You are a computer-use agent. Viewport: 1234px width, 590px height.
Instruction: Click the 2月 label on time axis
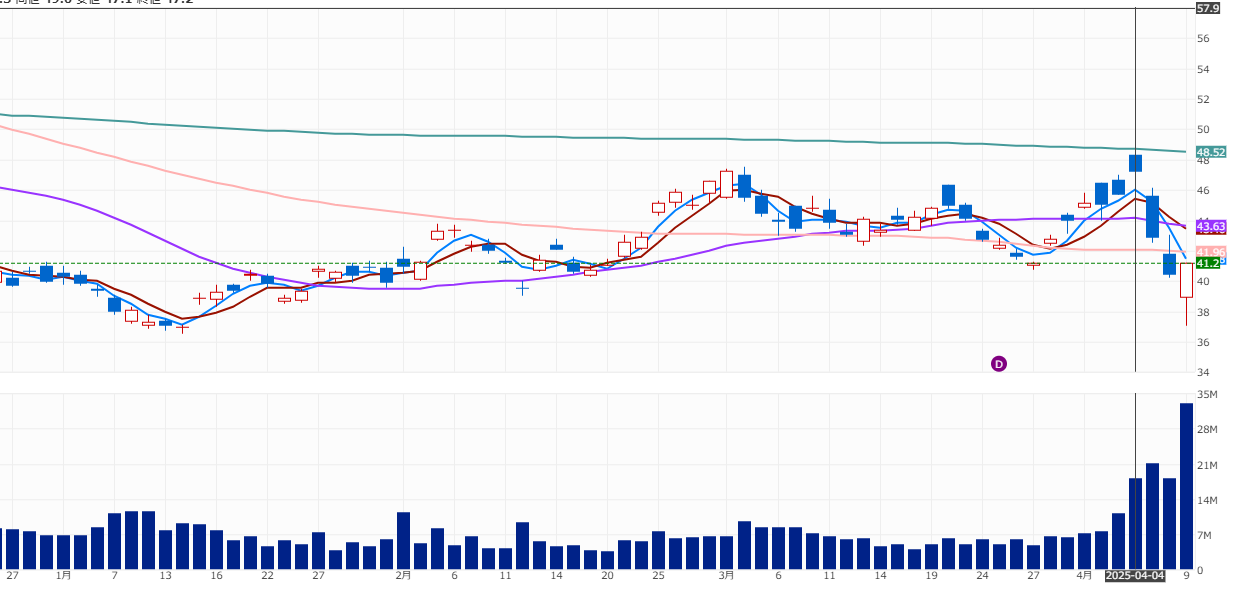coord(403,576)
